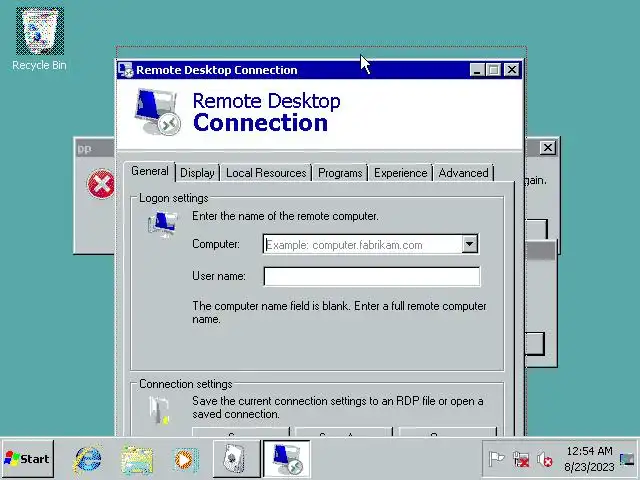Open the file explorer taskbar icon
This screenshot has width=640, height=480.
pos(137,460)
